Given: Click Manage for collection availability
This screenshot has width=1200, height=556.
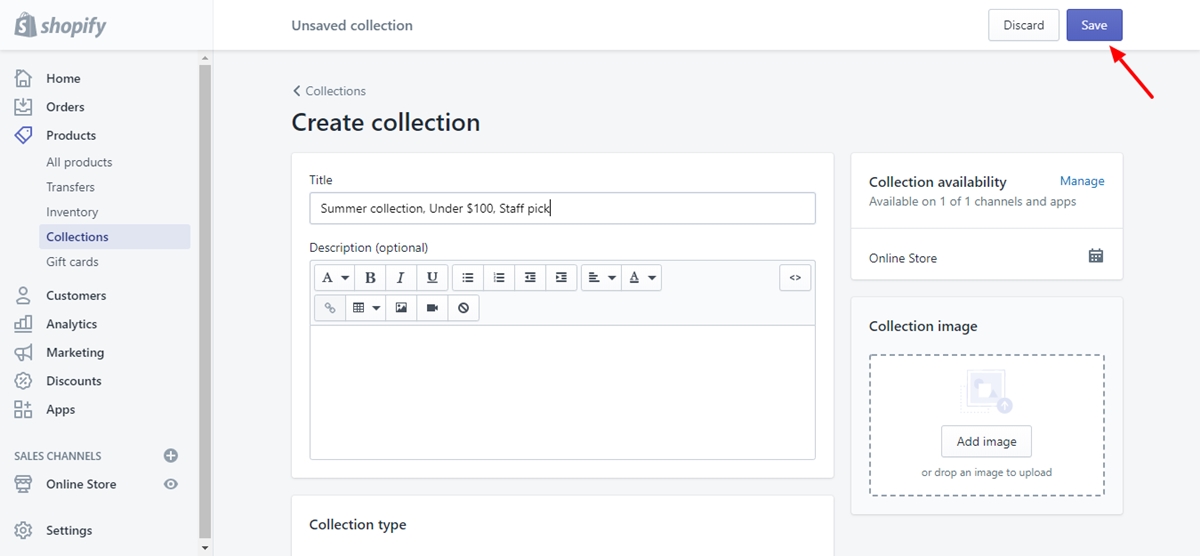Looking at the screenshot, I should point(1082,181).
